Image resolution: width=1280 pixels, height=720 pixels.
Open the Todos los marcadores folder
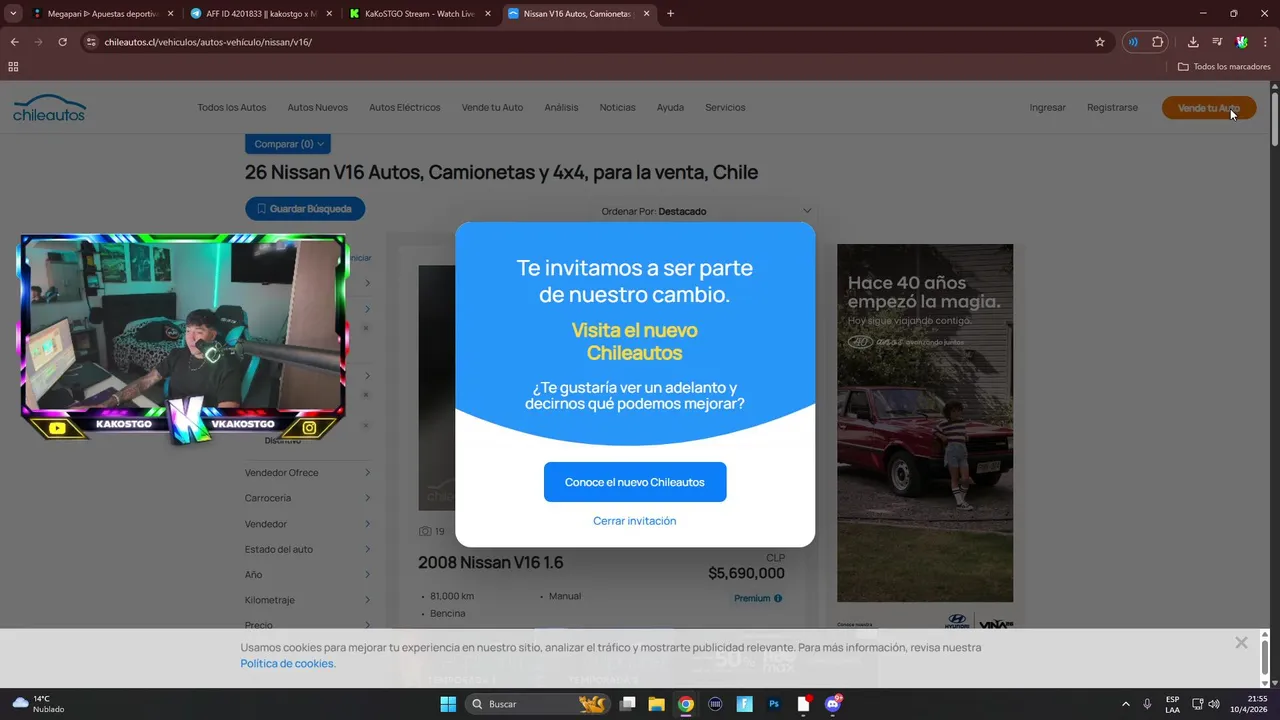click(x=1224, y=67)
